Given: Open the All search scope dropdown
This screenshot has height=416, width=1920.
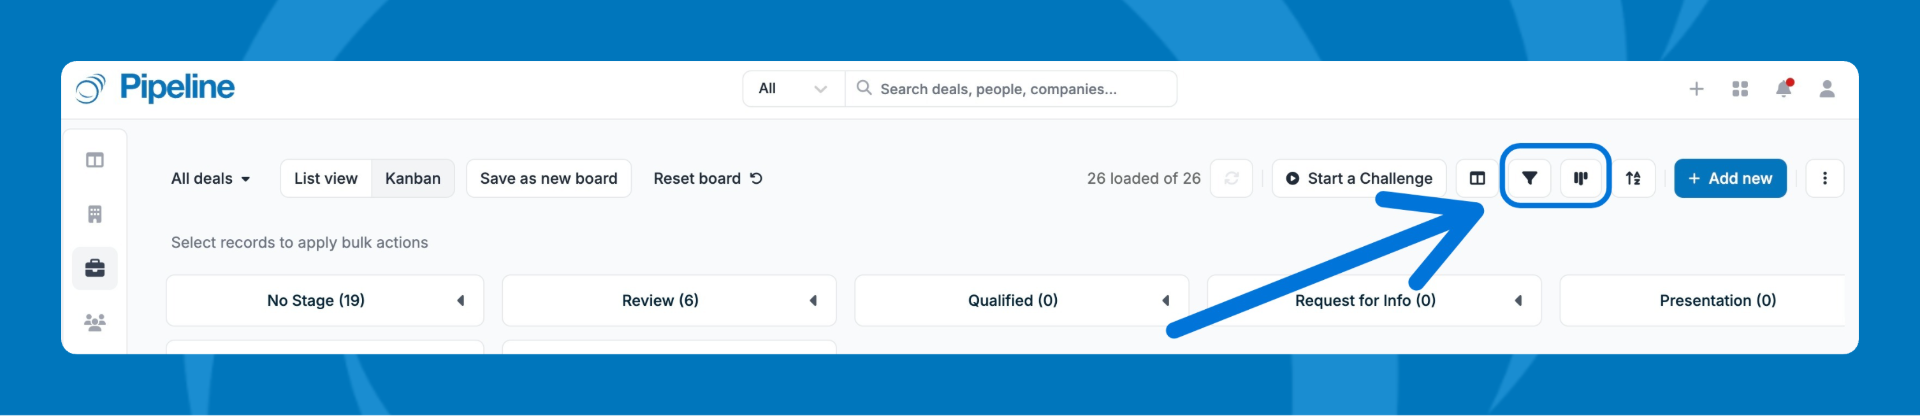Looking at the screenshot, I should (x=793, y=89).
